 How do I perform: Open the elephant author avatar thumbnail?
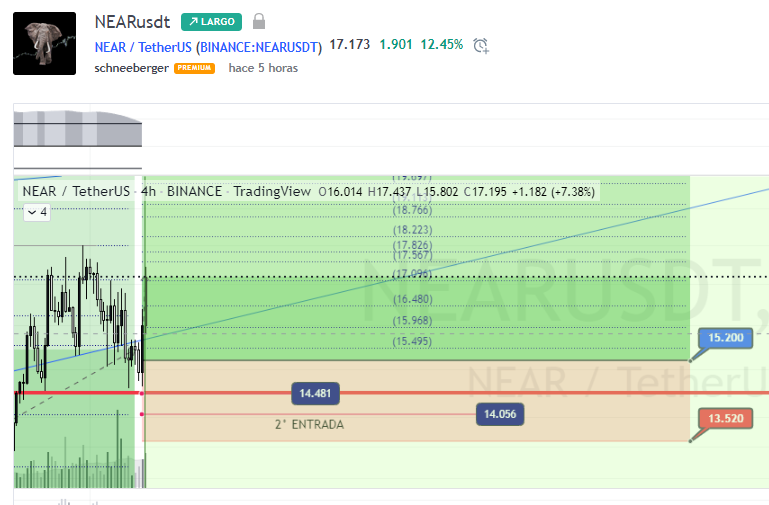click(45, 44)
